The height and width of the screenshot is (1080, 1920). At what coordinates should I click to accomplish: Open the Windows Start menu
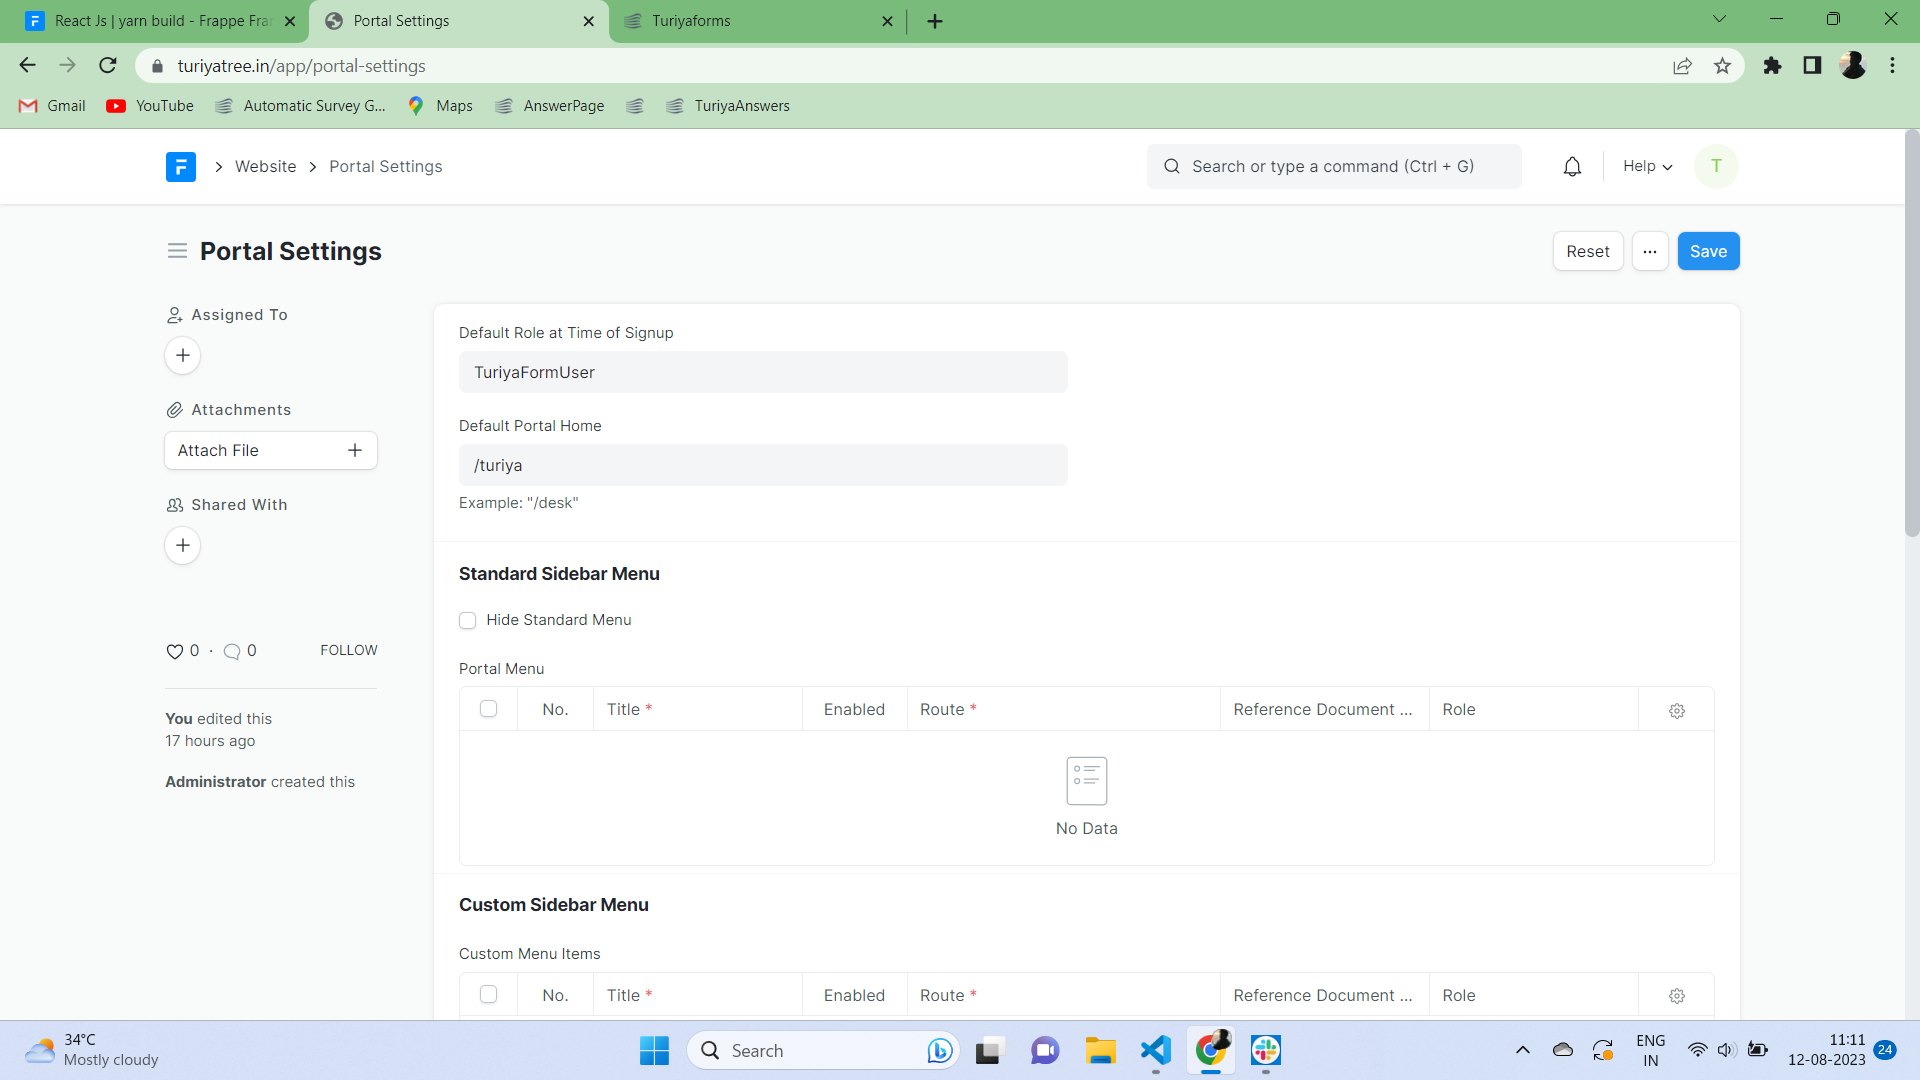click(x=654, y=1050)
